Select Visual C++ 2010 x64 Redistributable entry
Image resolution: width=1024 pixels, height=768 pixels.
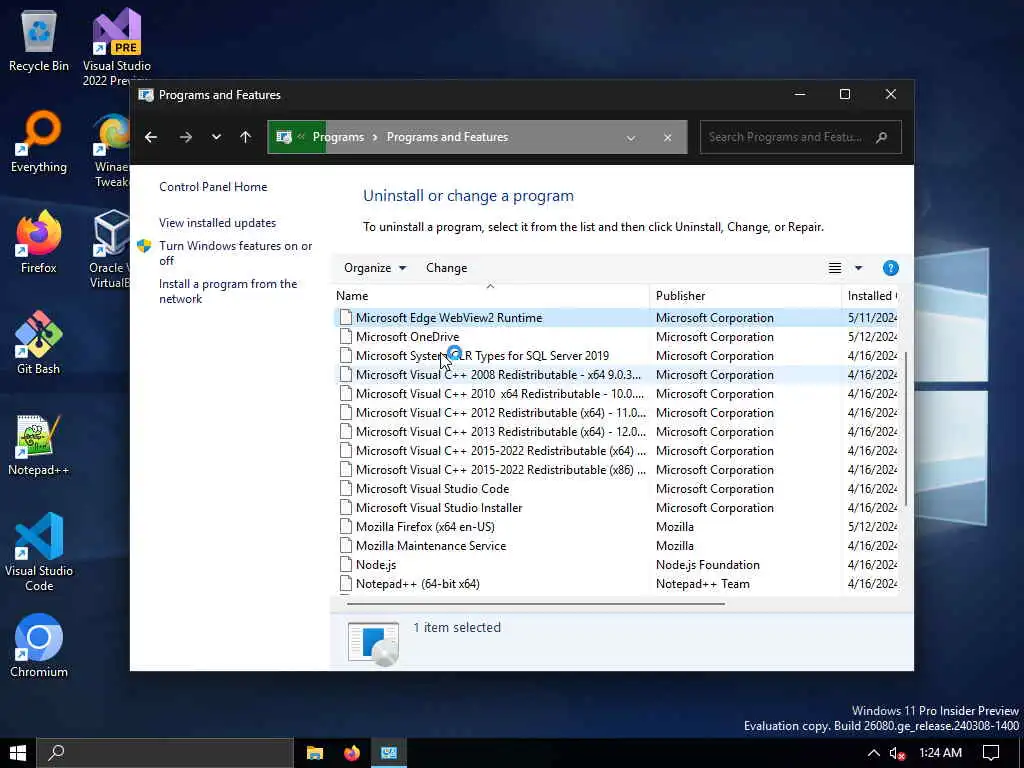point(616,394)
